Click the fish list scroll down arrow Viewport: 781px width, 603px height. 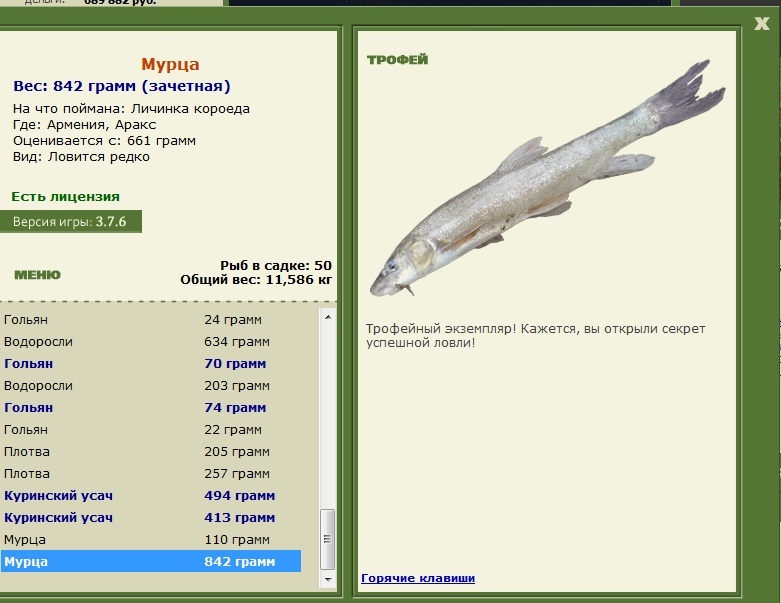328,579
